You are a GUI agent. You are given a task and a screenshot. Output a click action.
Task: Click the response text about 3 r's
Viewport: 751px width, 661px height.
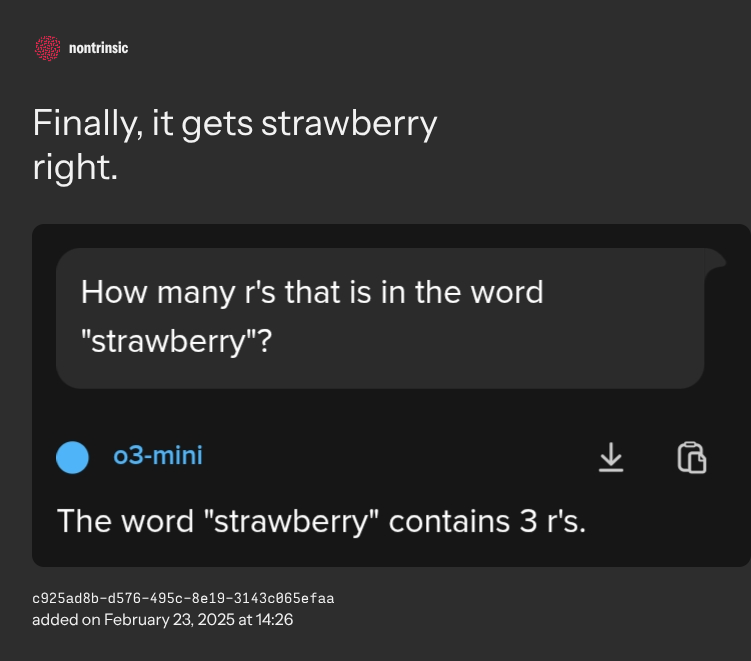pyautogui.click(x=320, y=521)
